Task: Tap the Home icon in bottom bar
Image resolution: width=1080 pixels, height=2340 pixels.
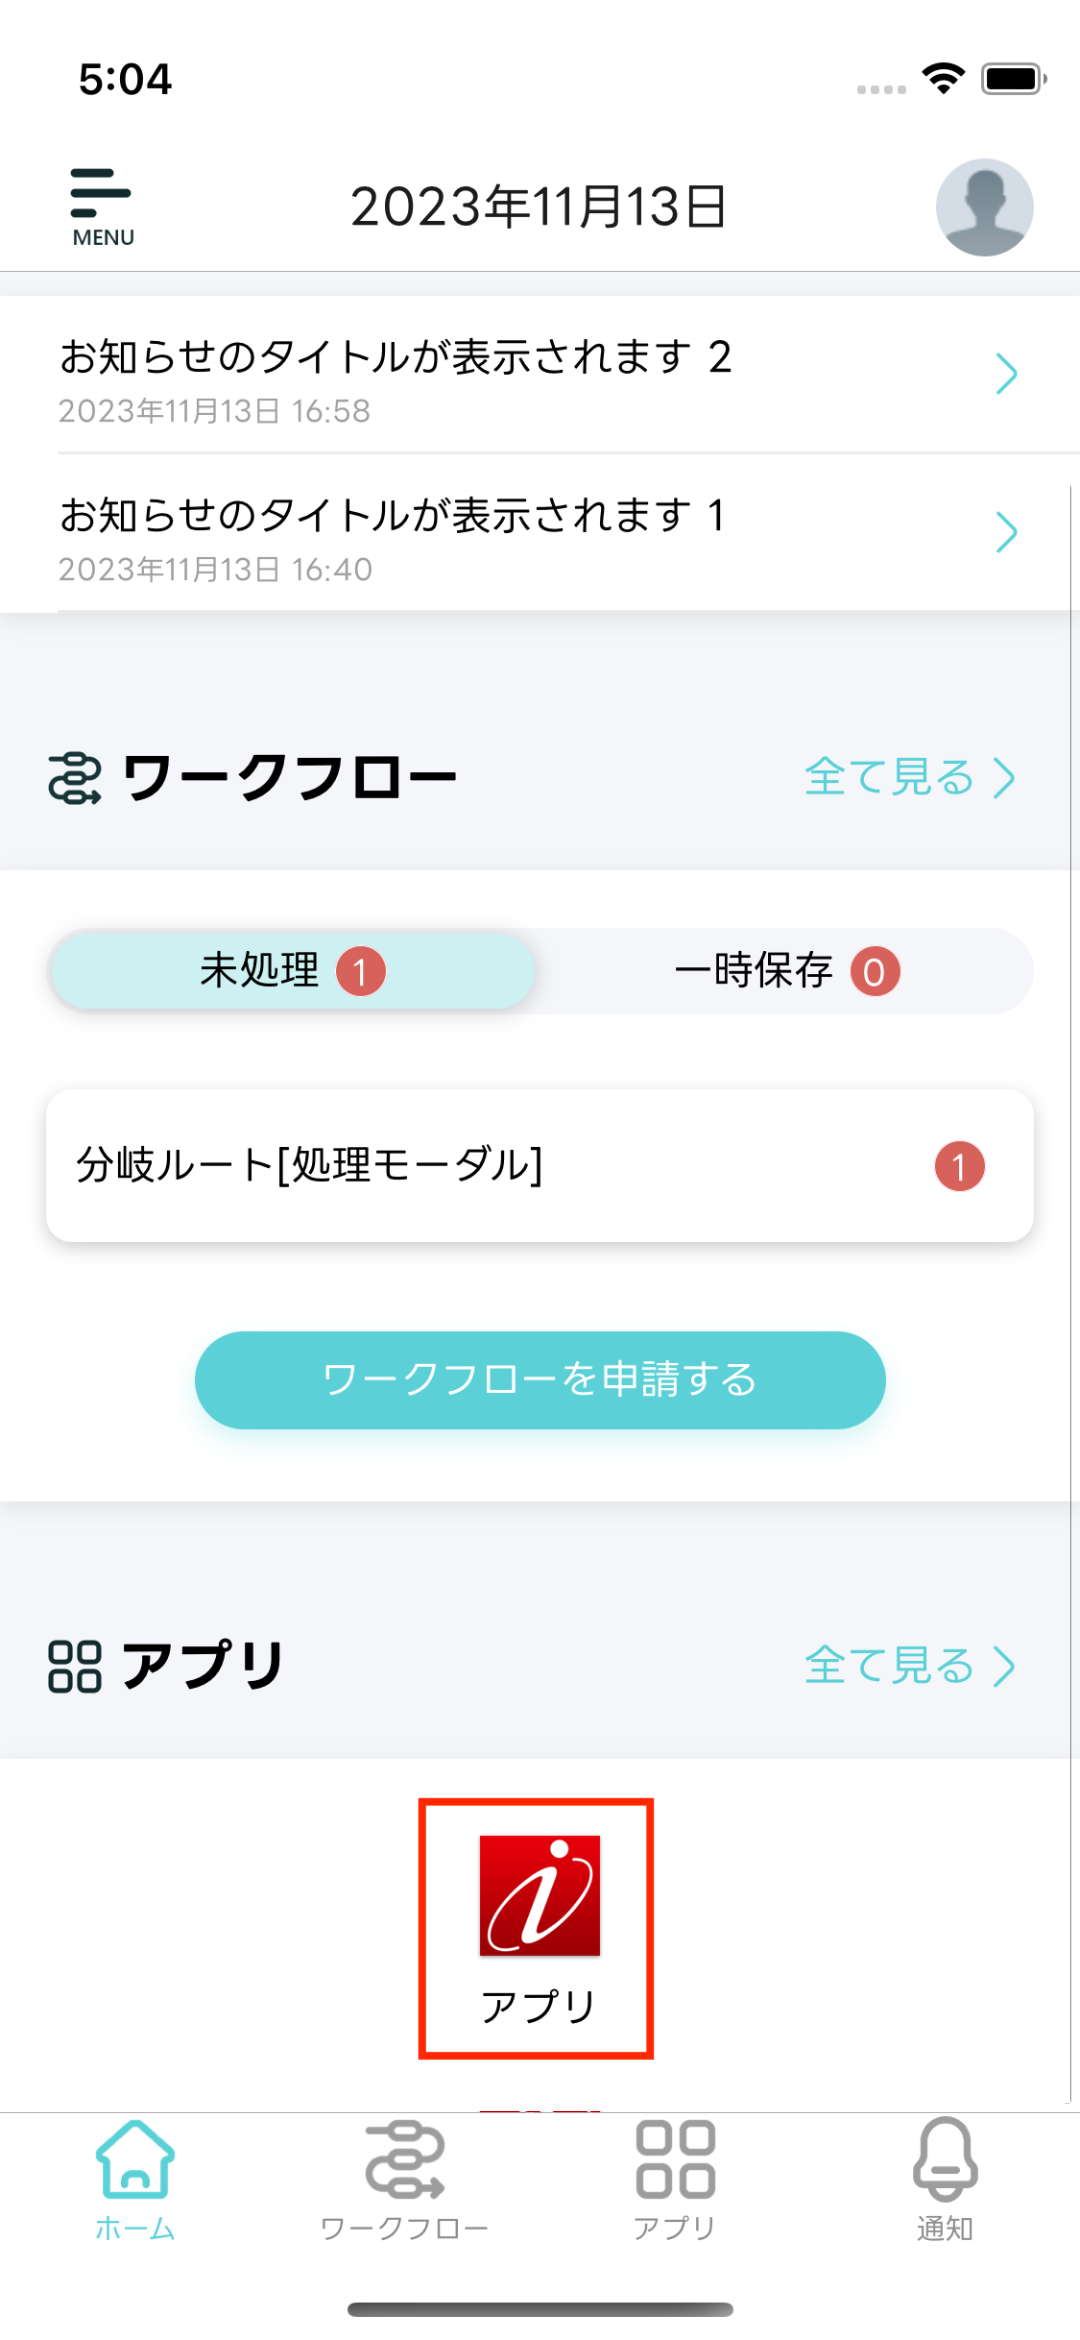Action: coord(135,2160)
